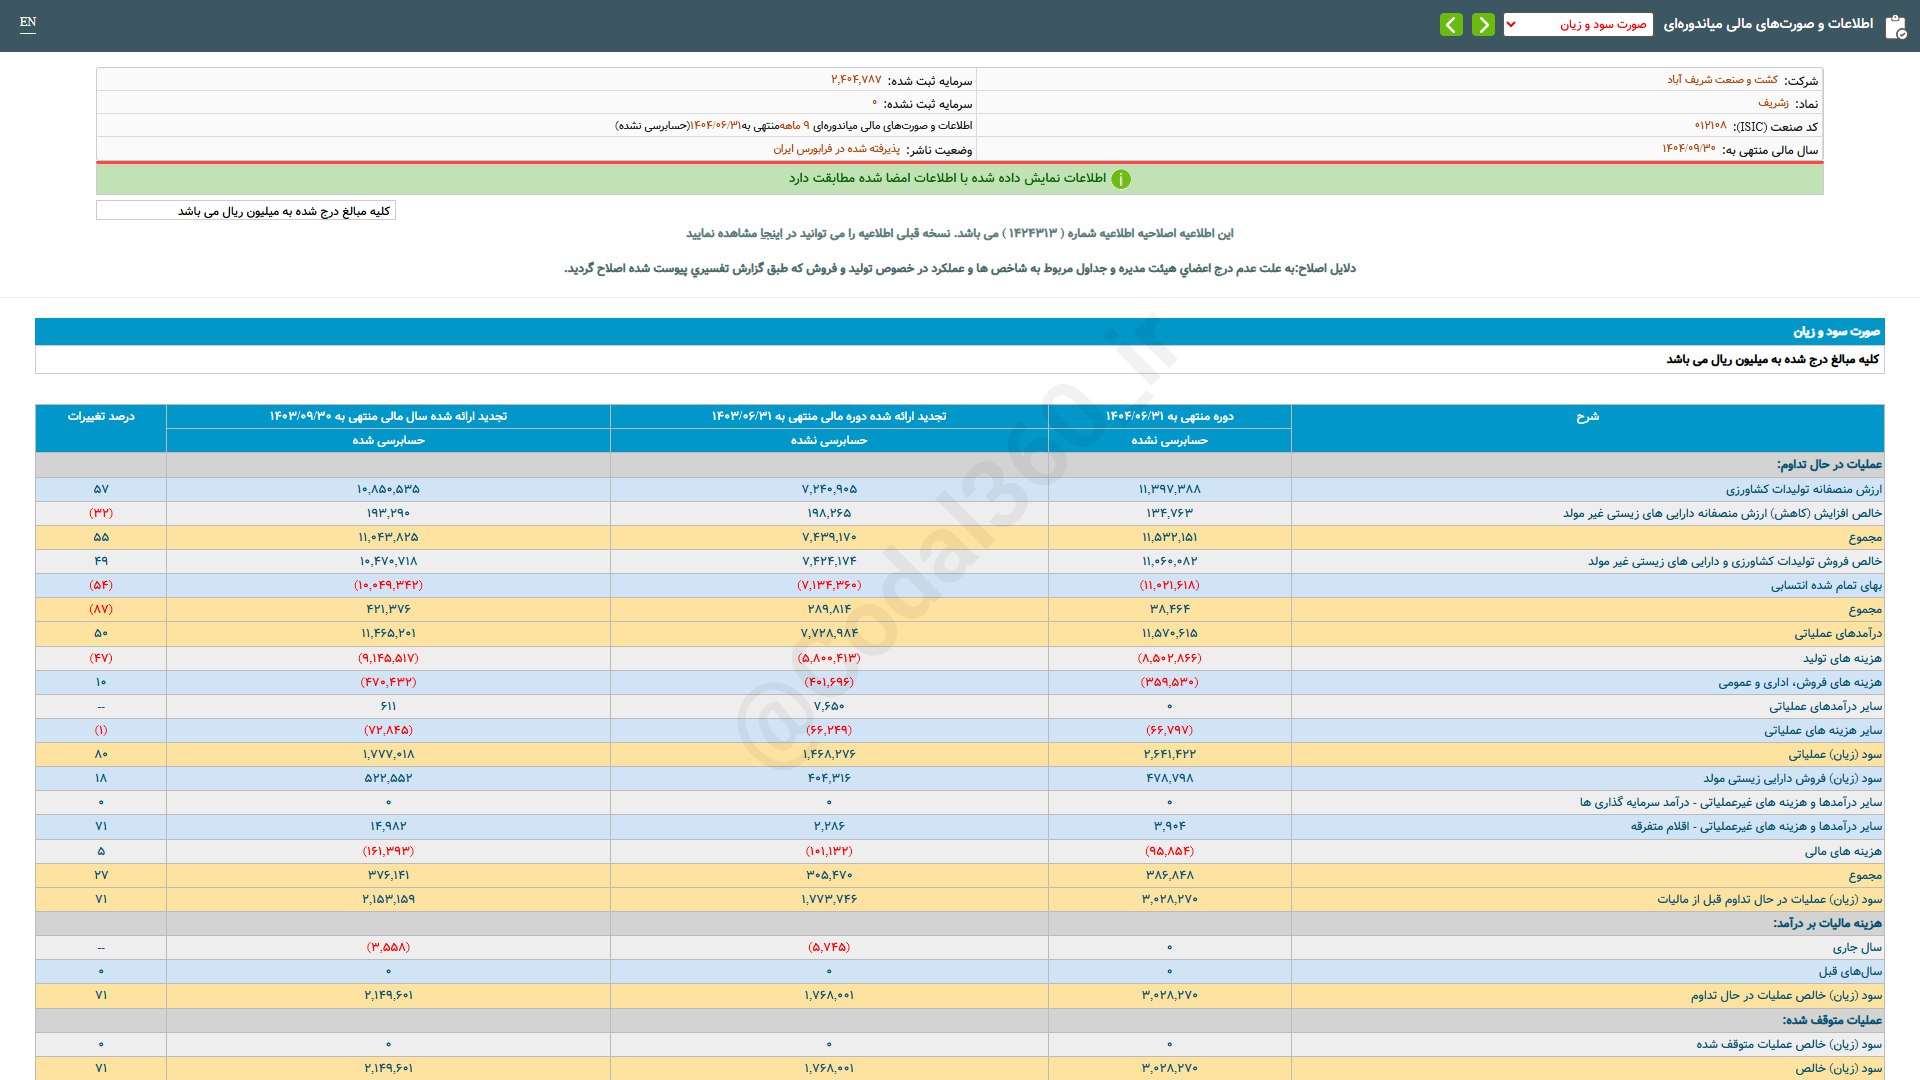This screenshot has width=1920, height=1080.
Task: Click the publisher status پذیرفته شده در فرابورس ایران
Action: [836, 149]
